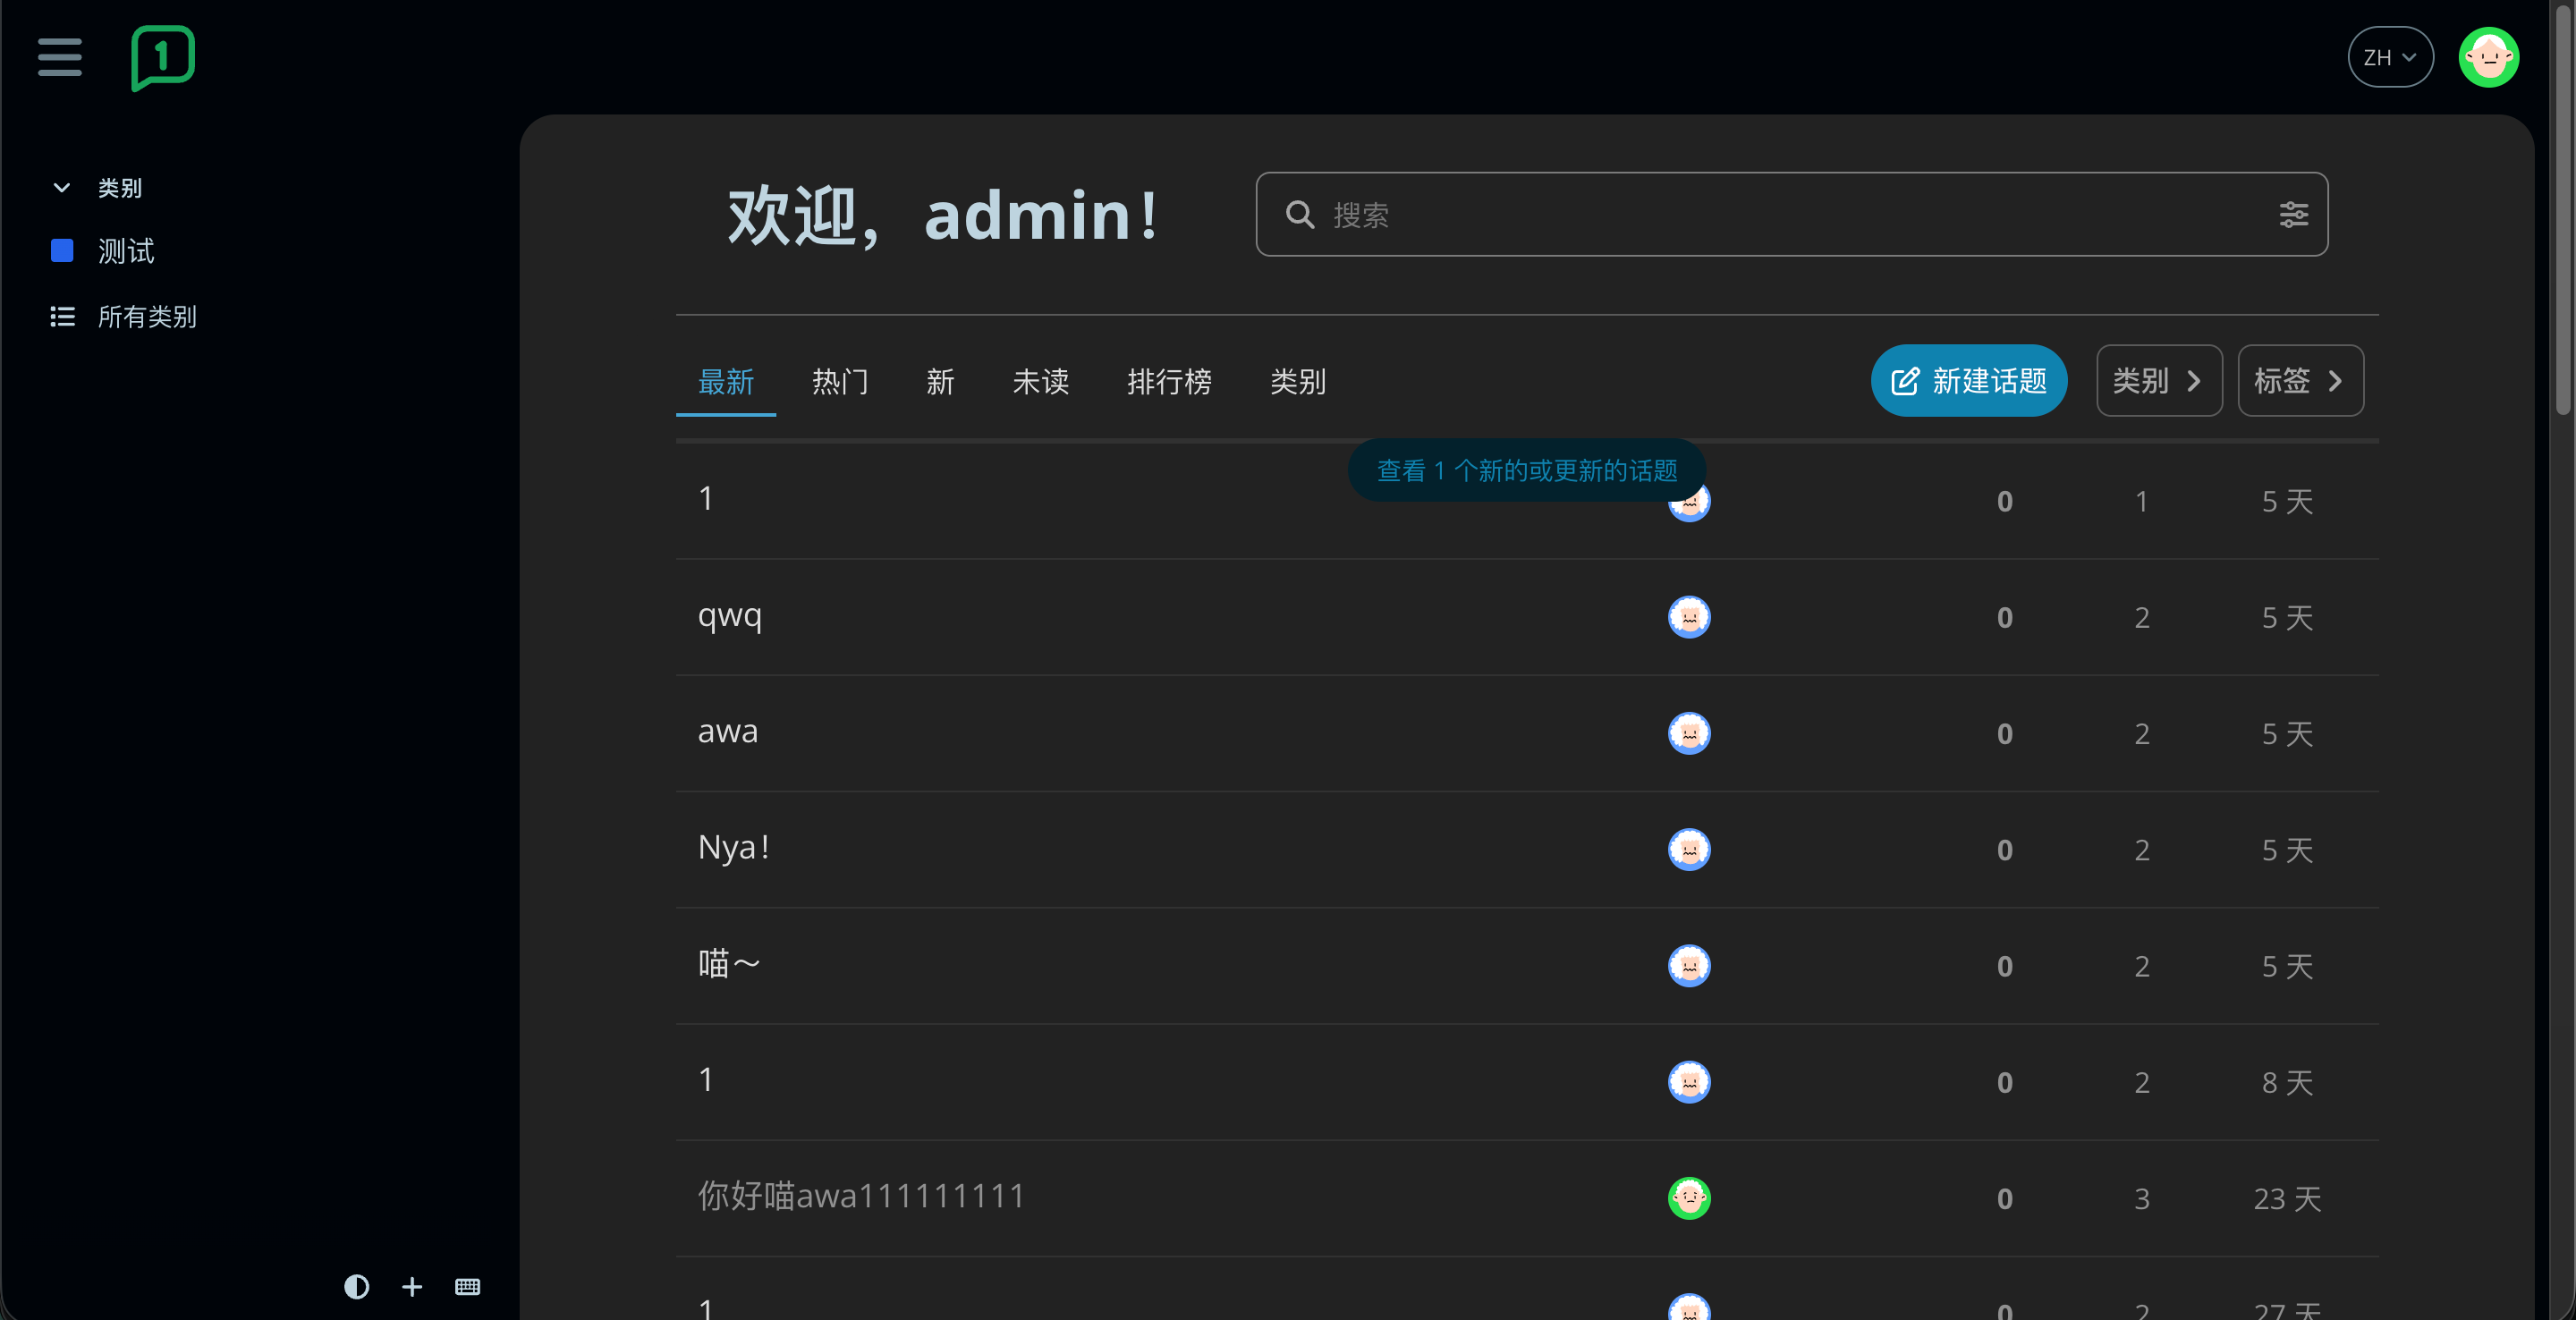The image size is (2576, 1320).
Task: Open search filter options icon
Action: click(2293, 214)
